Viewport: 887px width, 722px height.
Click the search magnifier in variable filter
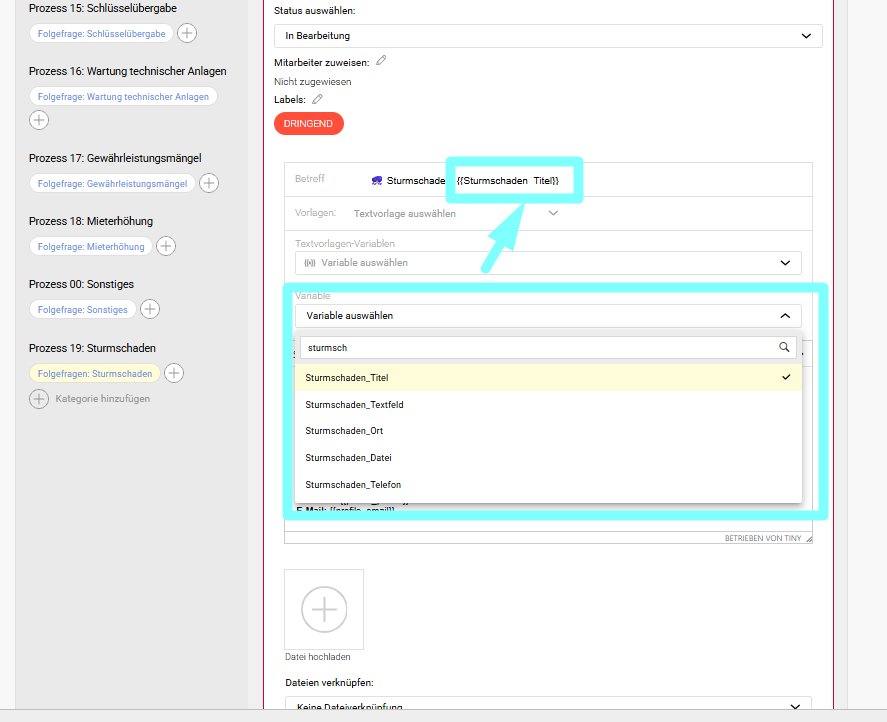tap(784, 348)
